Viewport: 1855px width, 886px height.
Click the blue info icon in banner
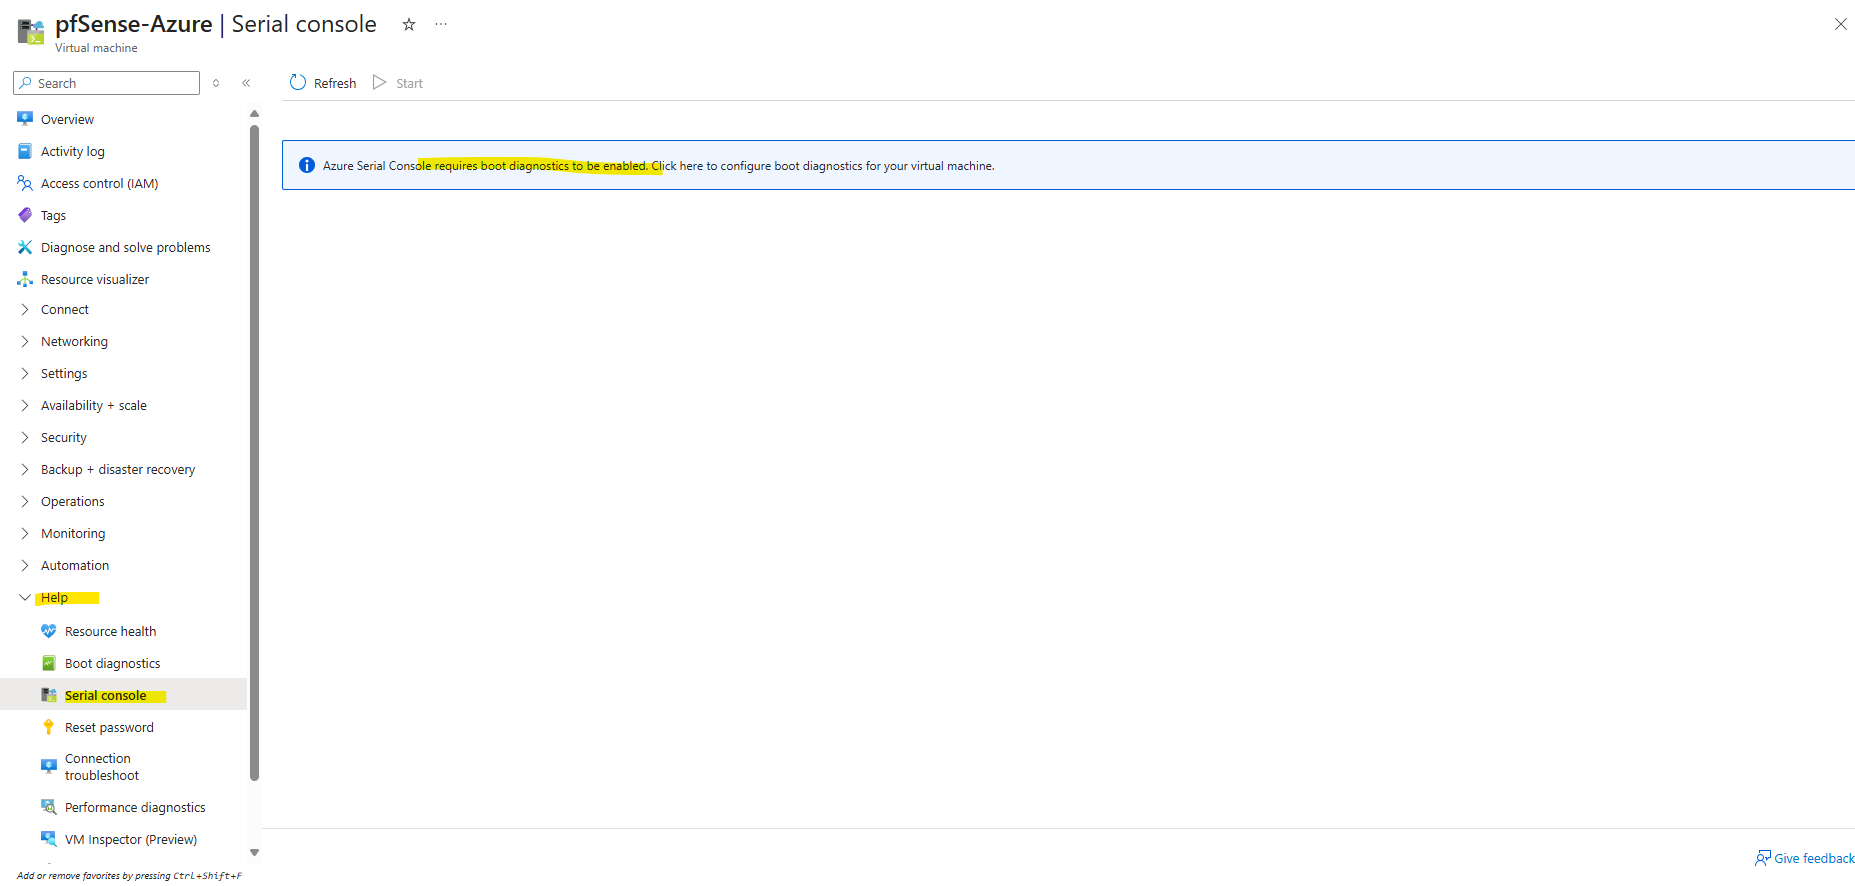(x=307, y=165)
